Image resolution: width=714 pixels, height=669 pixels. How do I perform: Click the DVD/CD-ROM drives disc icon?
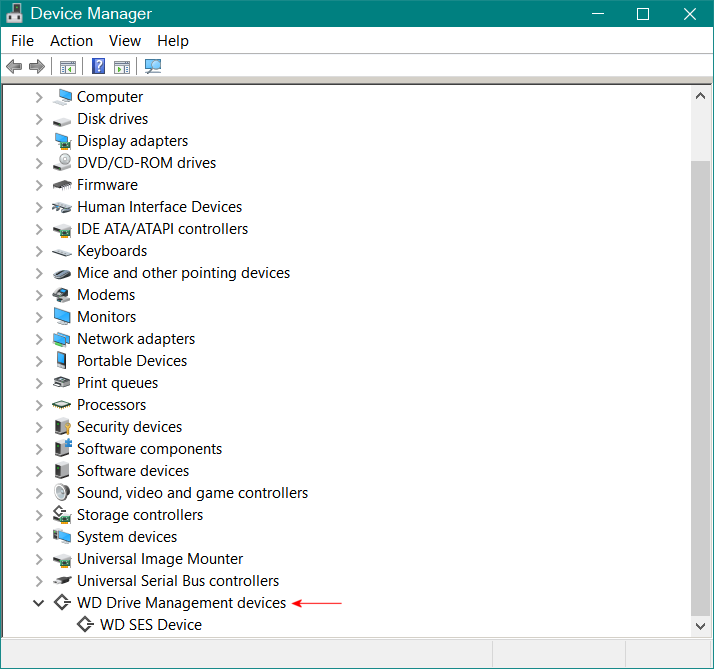[62, 163]
